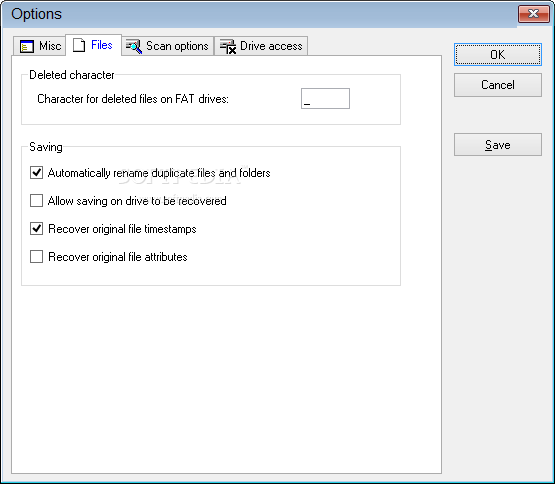
Task: Open the Drive access tab
Action: (x=261, y=46)
